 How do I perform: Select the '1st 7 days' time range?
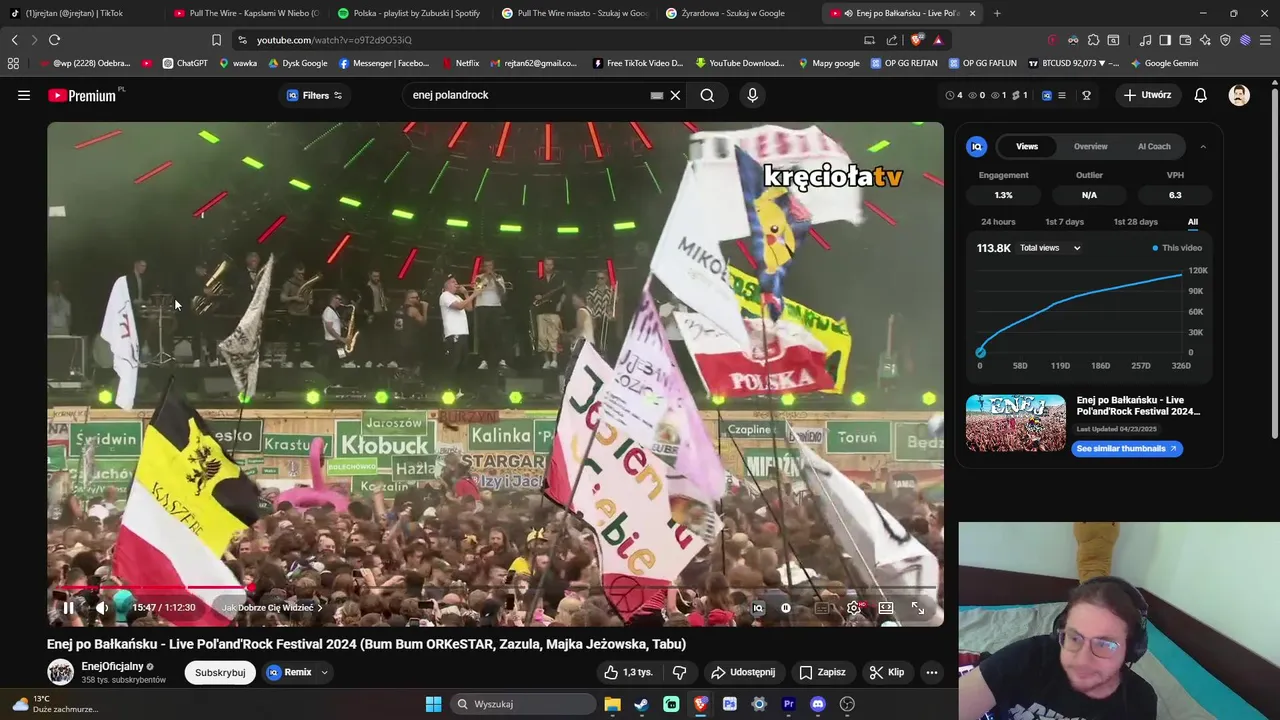tap(1064, 222)
